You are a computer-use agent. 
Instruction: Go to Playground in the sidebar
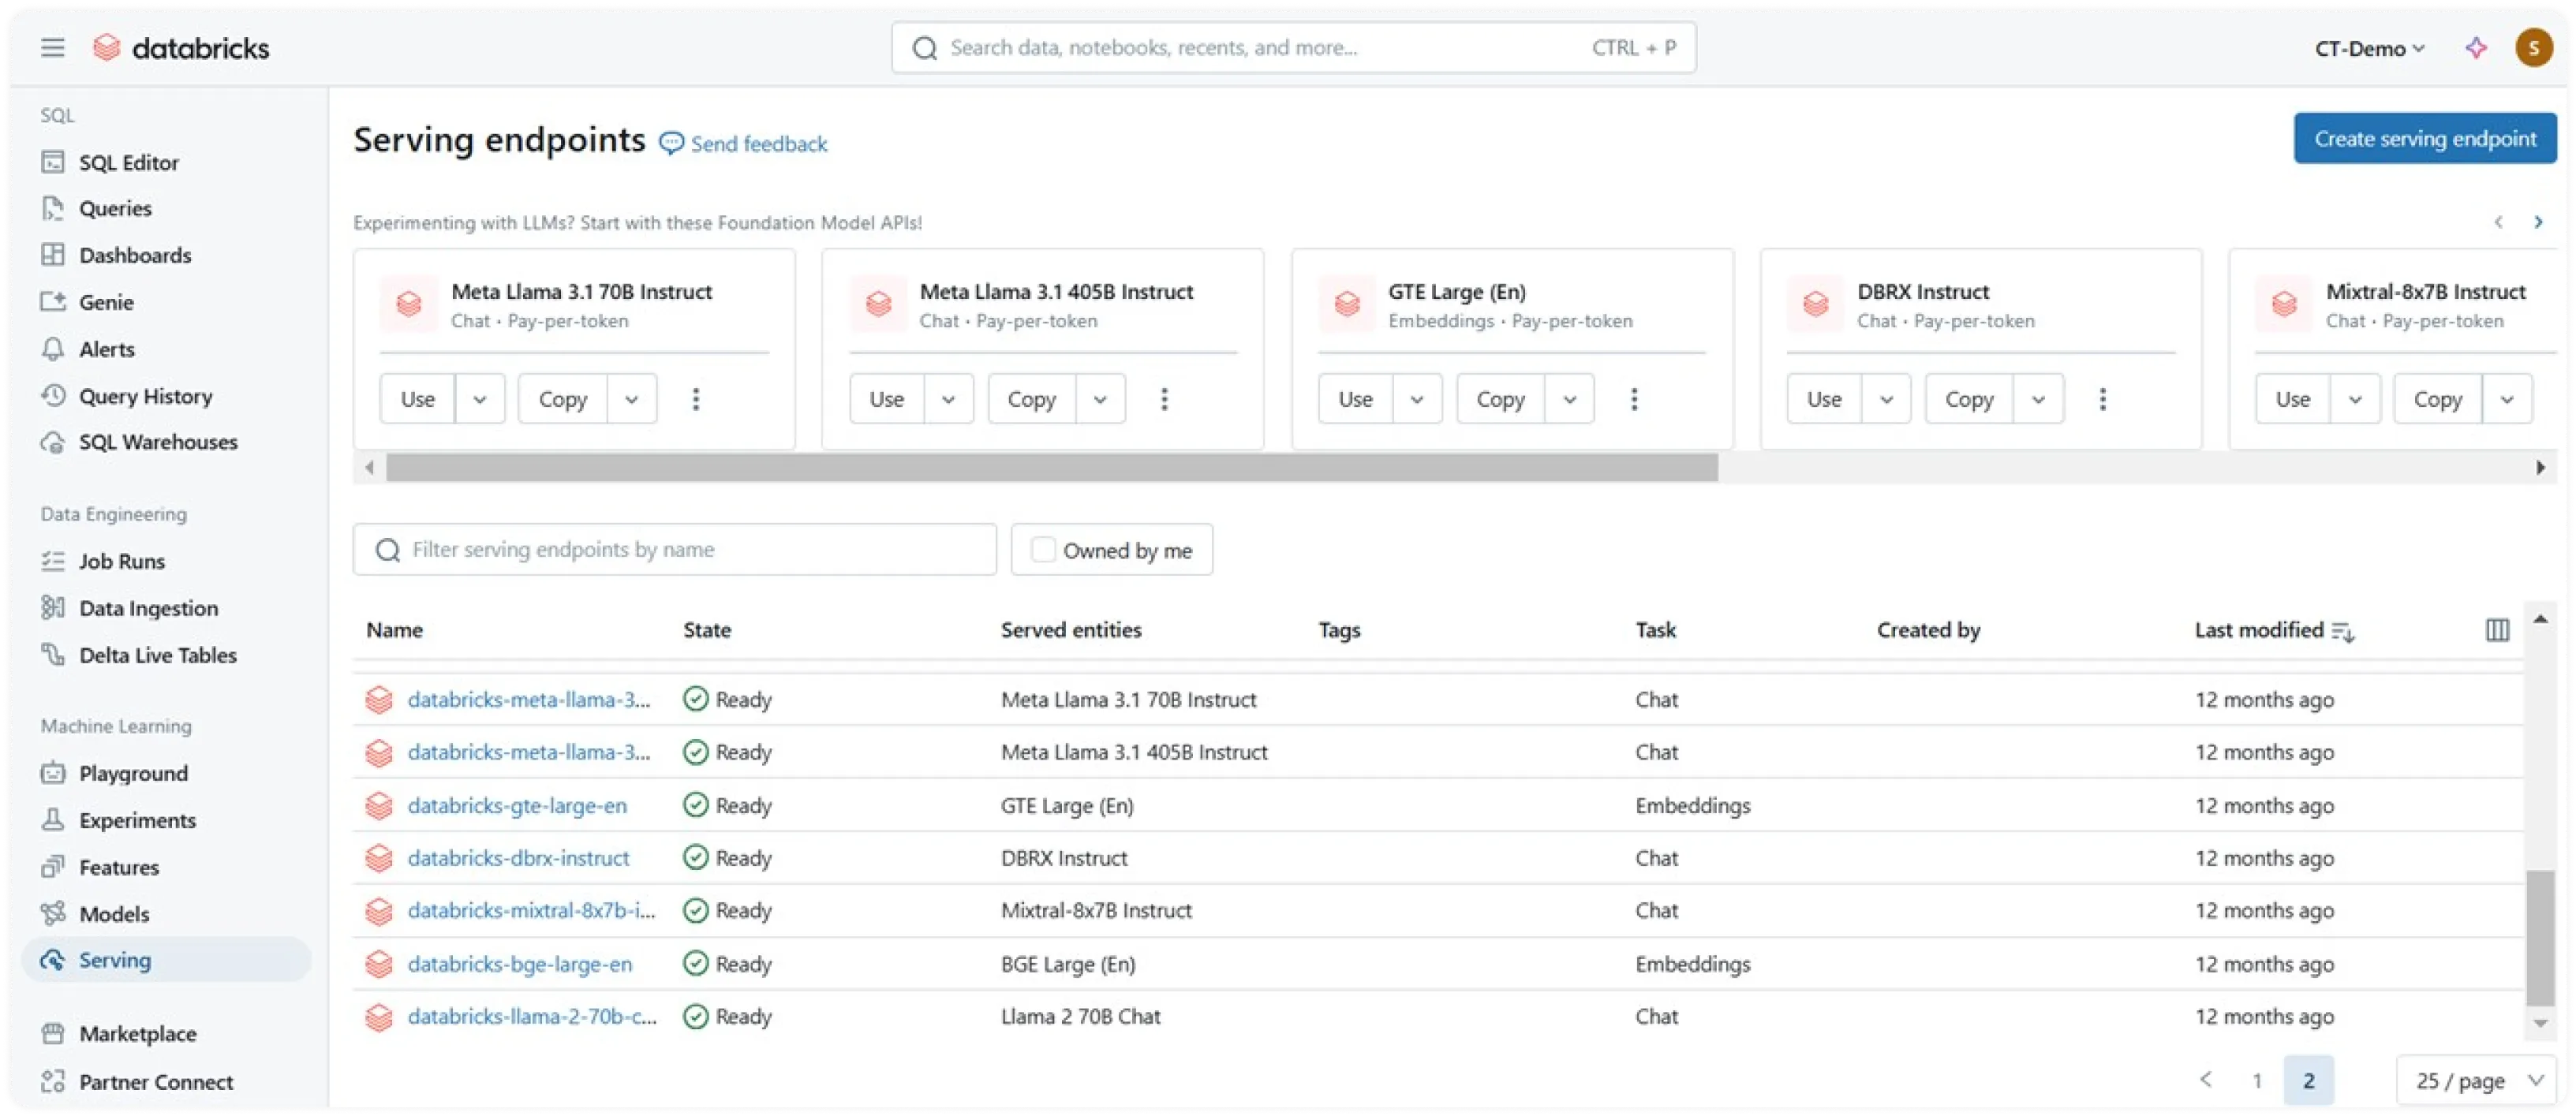tap(133, 773)
